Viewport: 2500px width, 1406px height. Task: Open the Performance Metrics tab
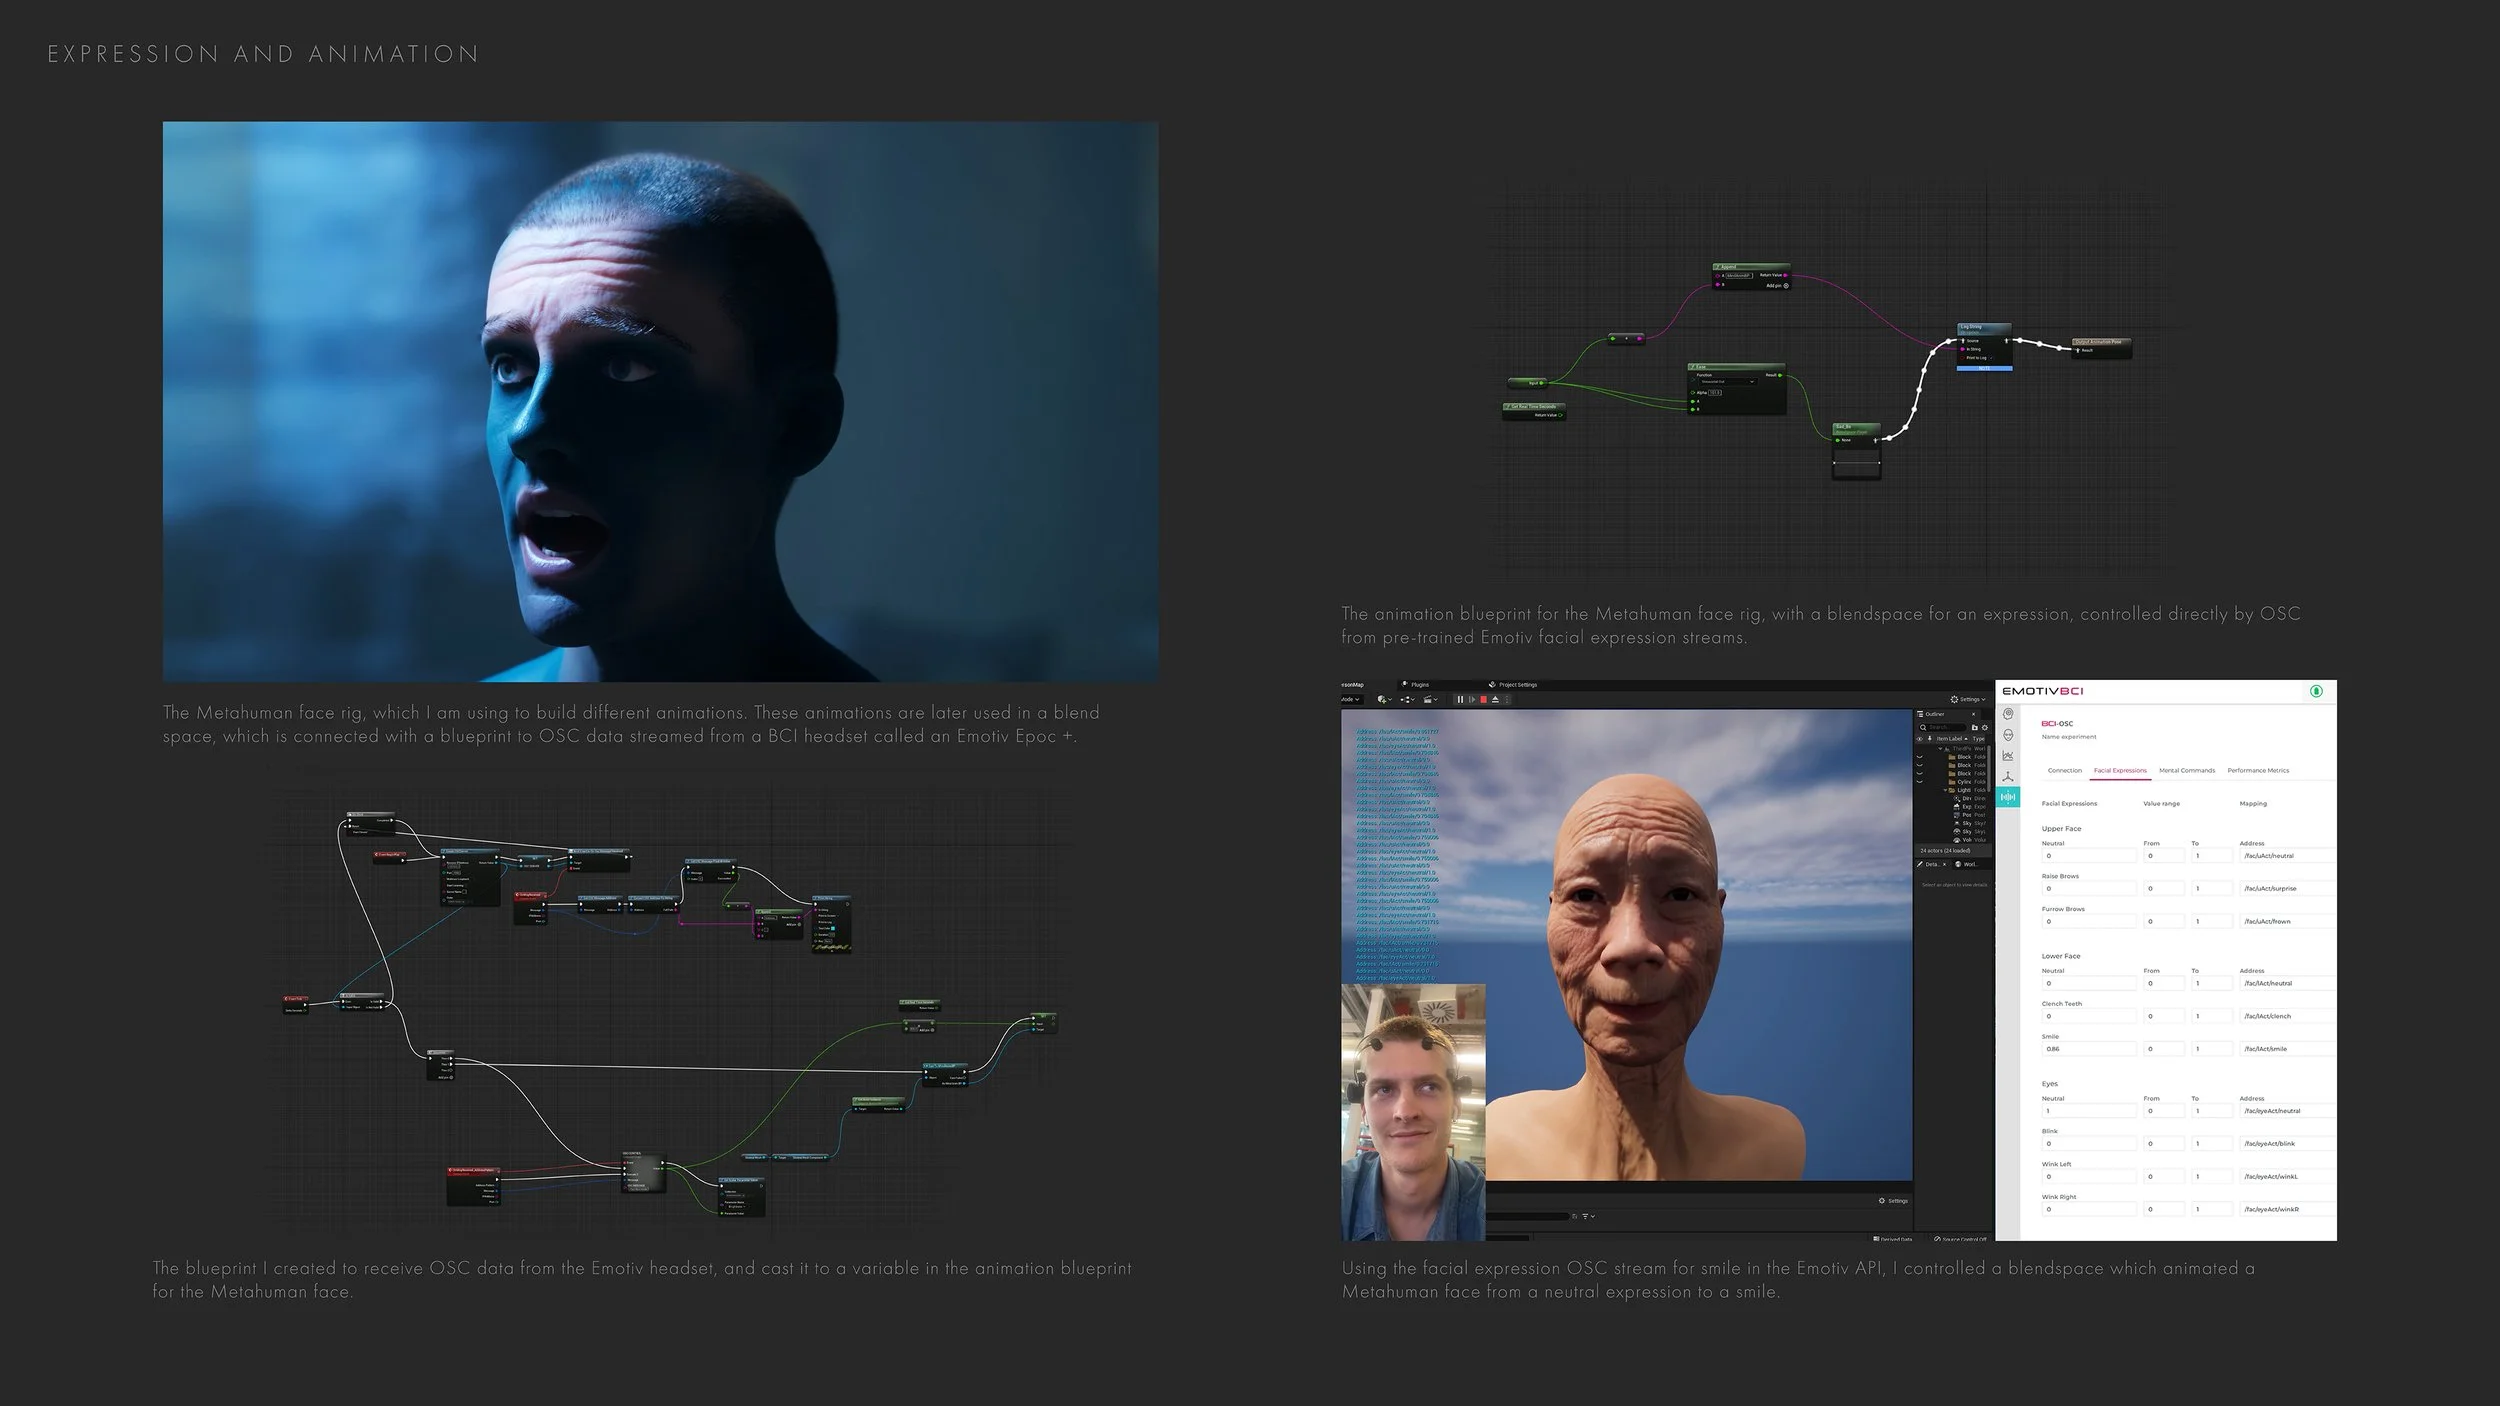2258,770
